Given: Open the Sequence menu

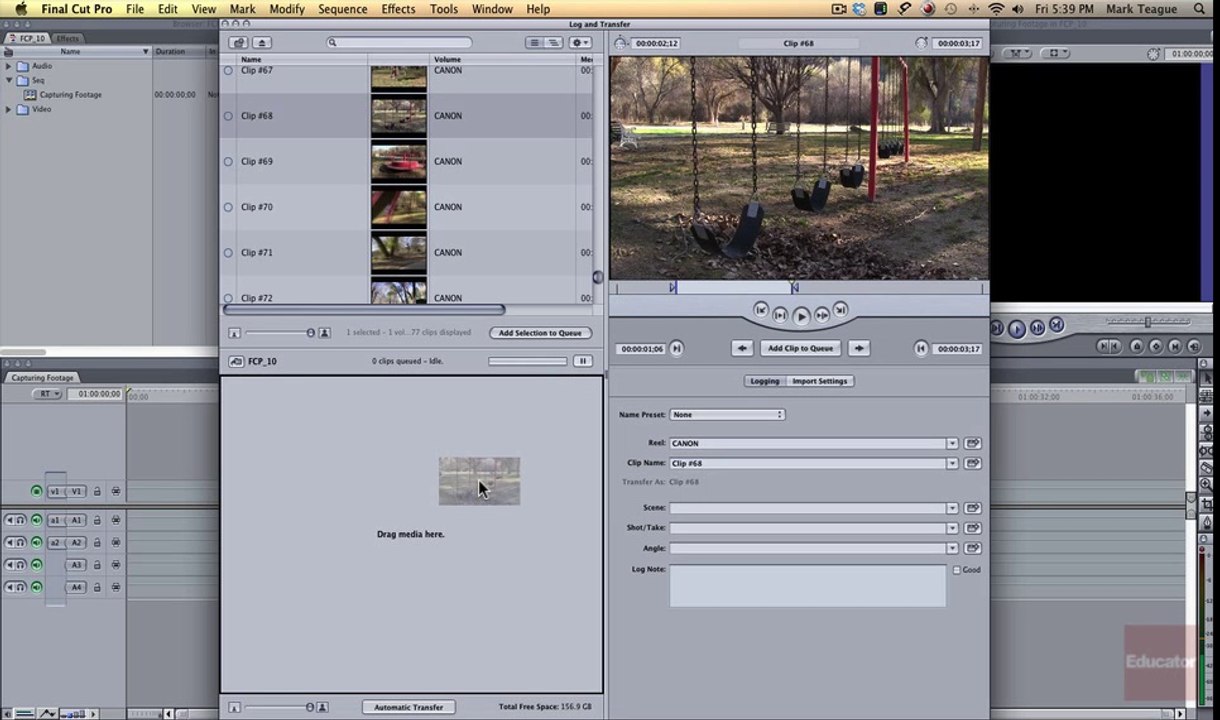Looking at the screenshot, I should pos(343,9).
